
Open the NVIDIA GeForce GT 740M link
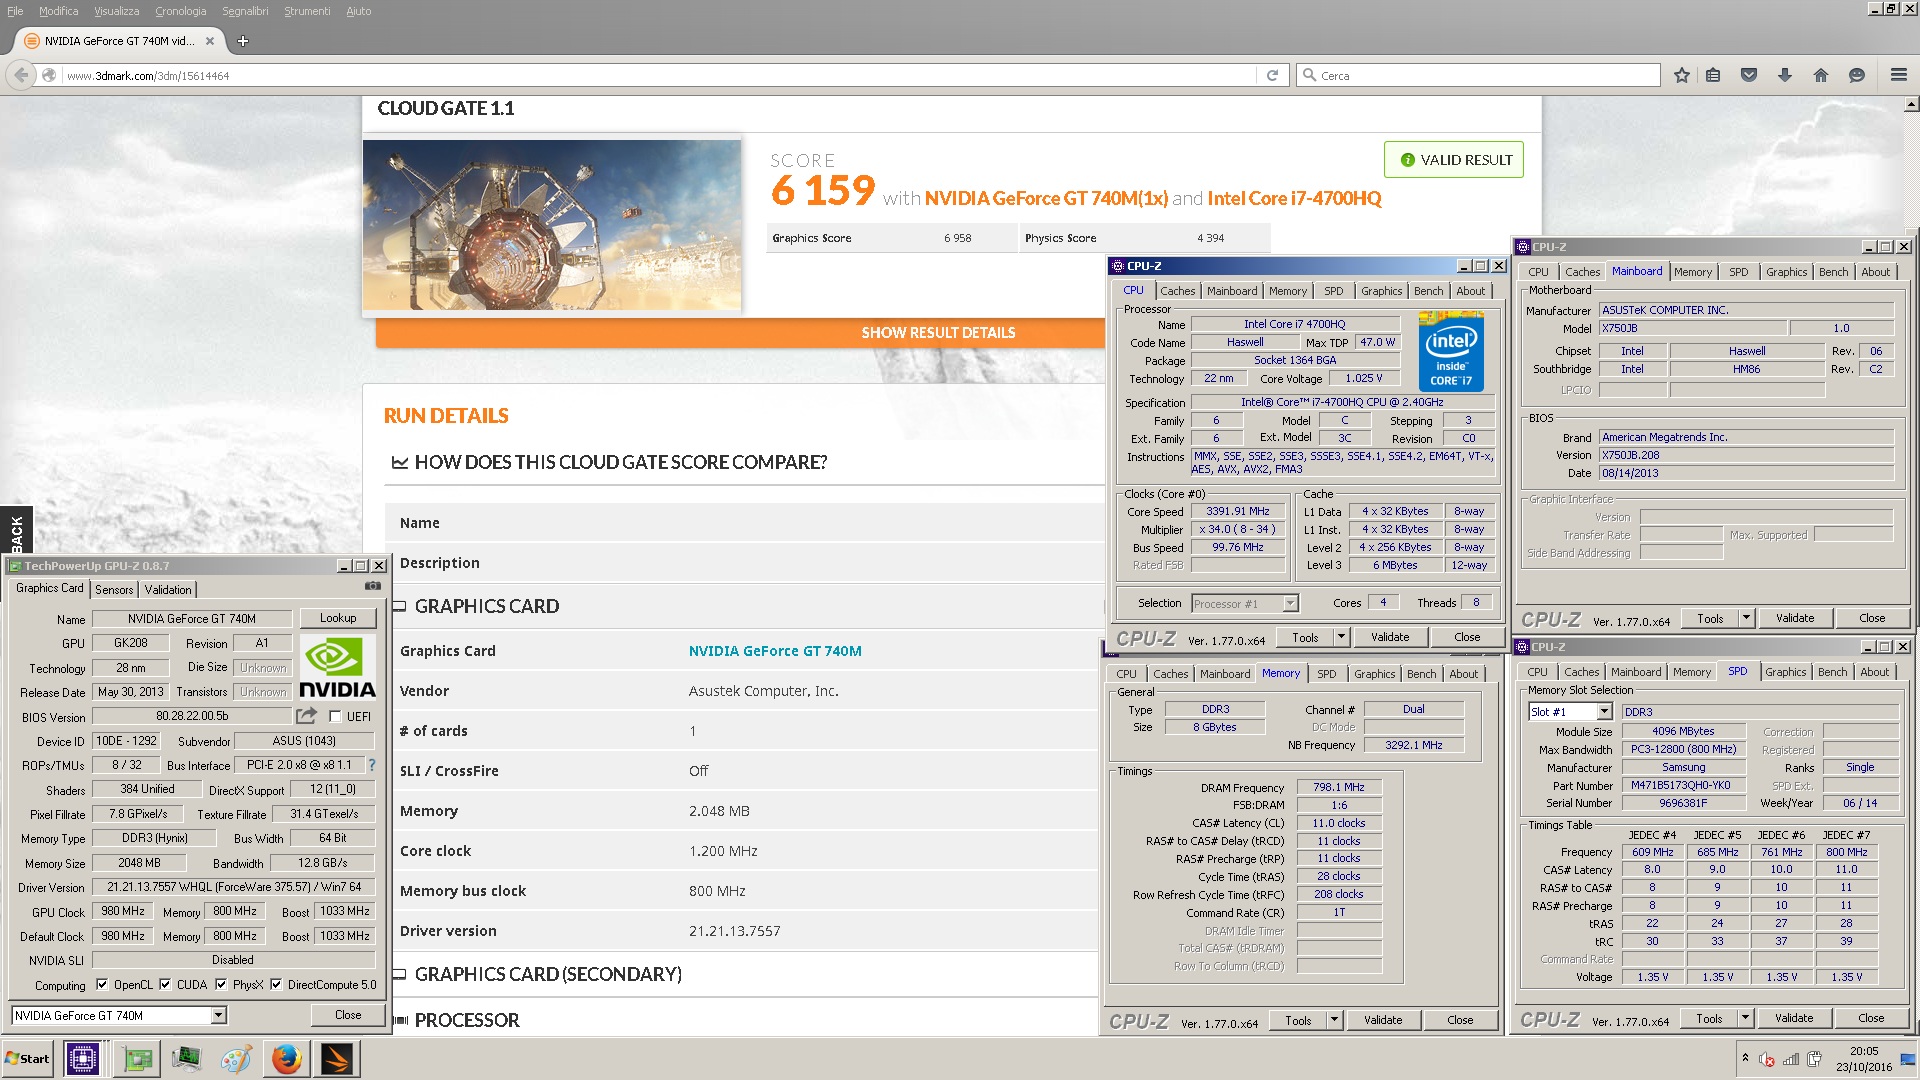(x=775, y=651)
